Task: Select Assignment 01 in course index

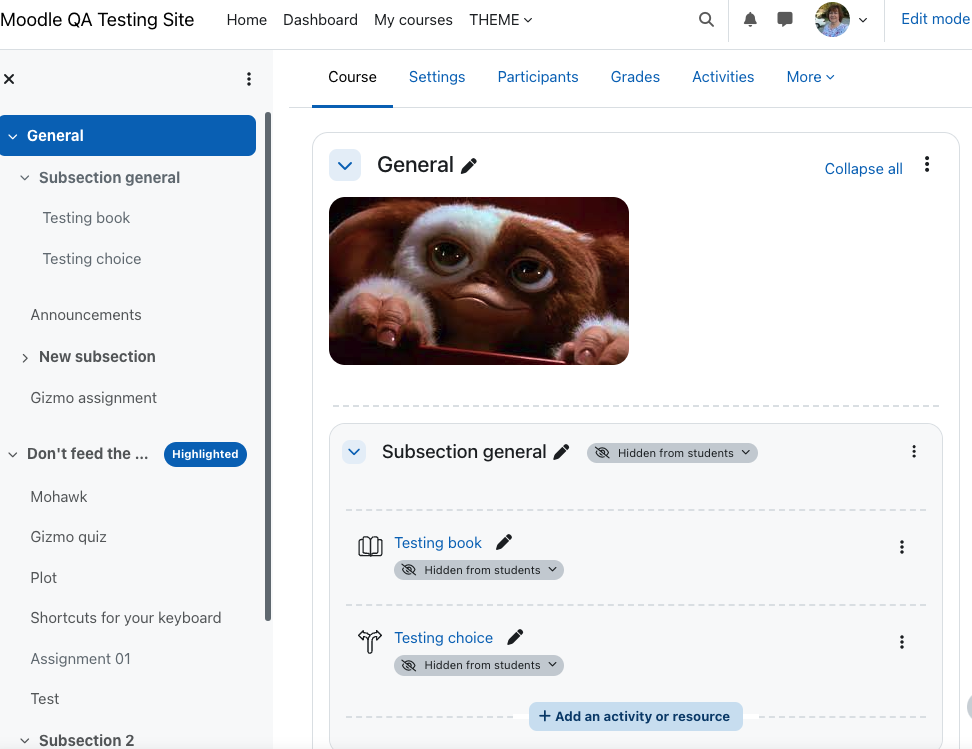Action: tap(81, 658)
